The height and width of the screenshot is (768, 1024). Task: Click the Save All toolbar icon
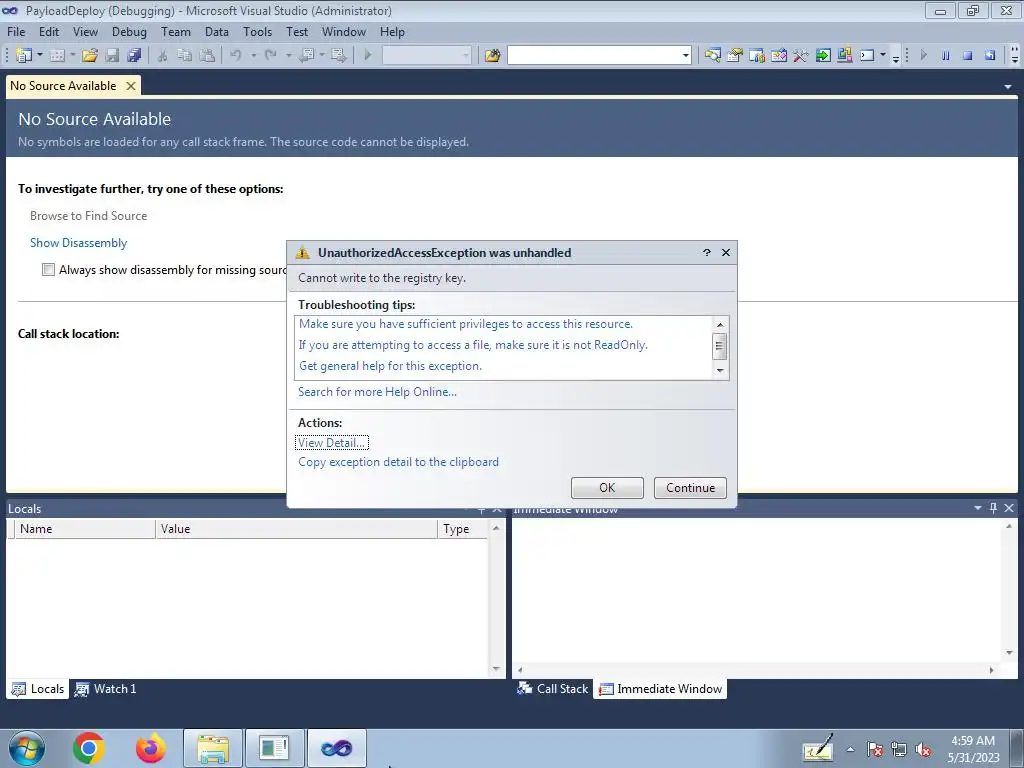[135, 56]
